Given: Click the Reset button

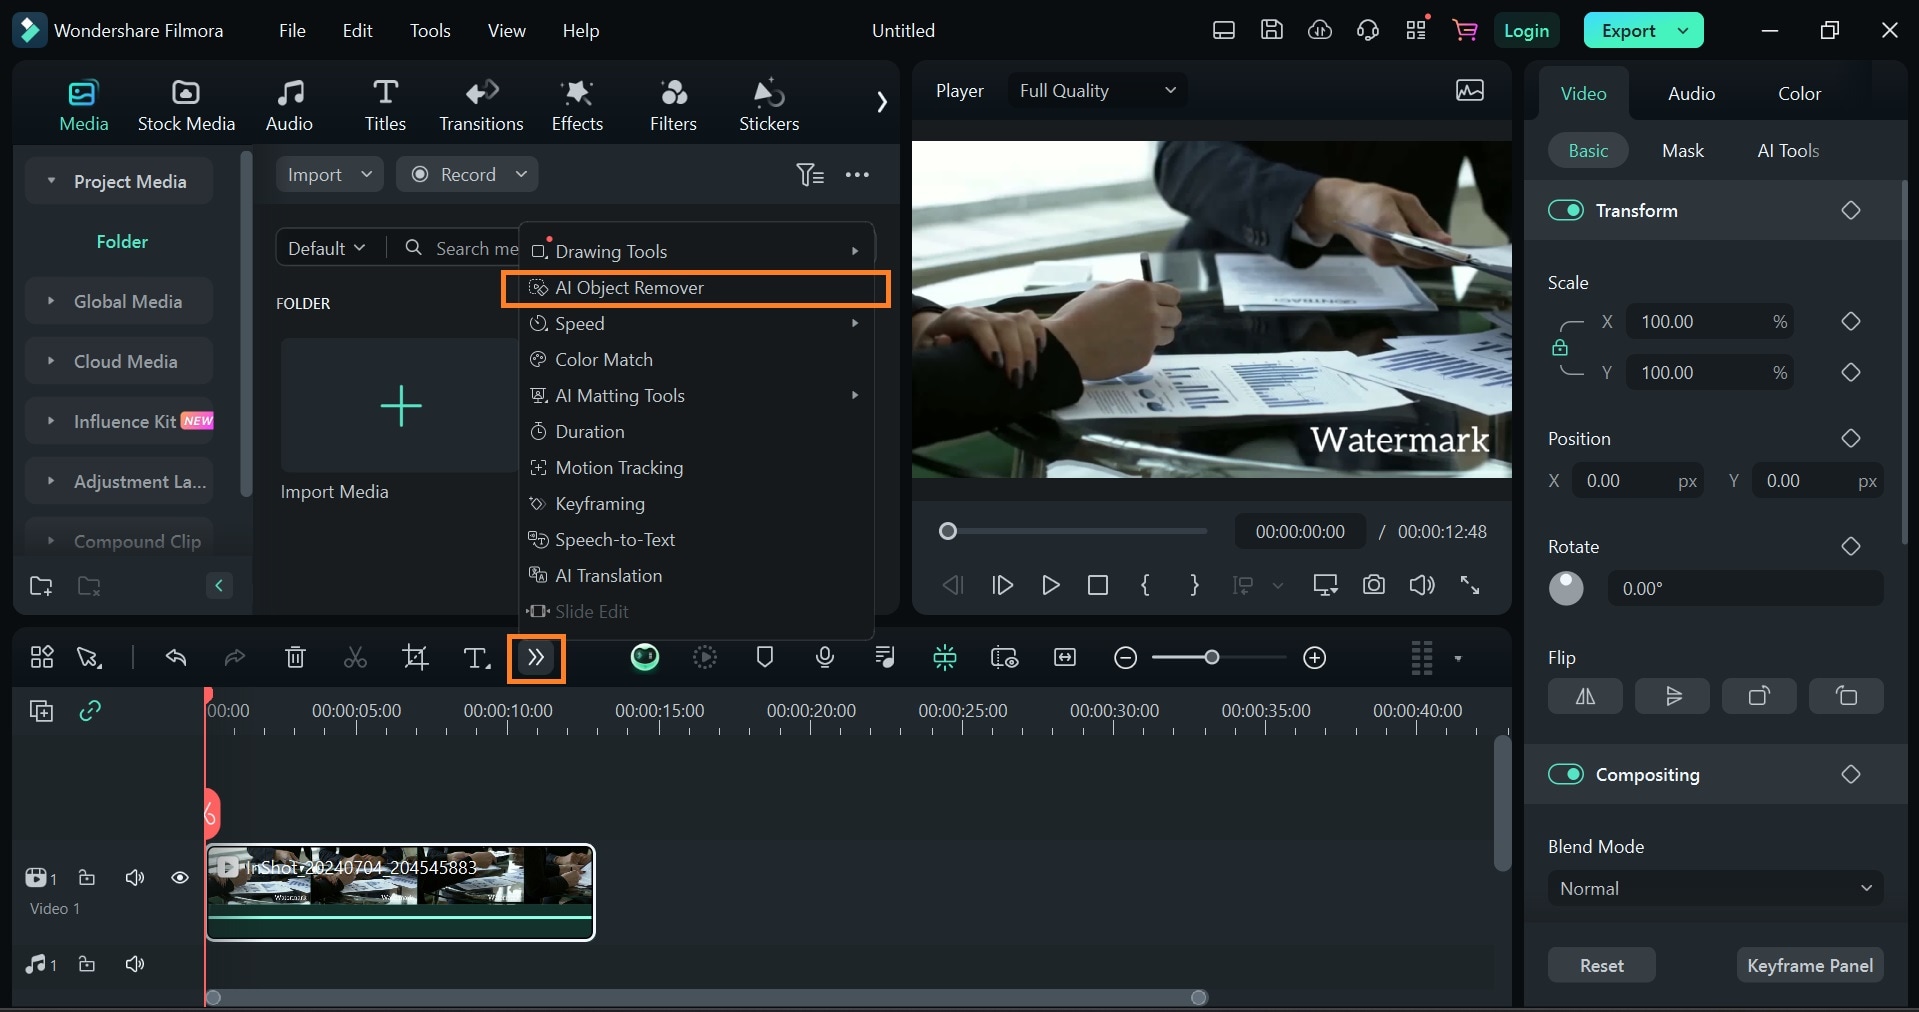Looking at the screenshot, I should coord(1601,965).
